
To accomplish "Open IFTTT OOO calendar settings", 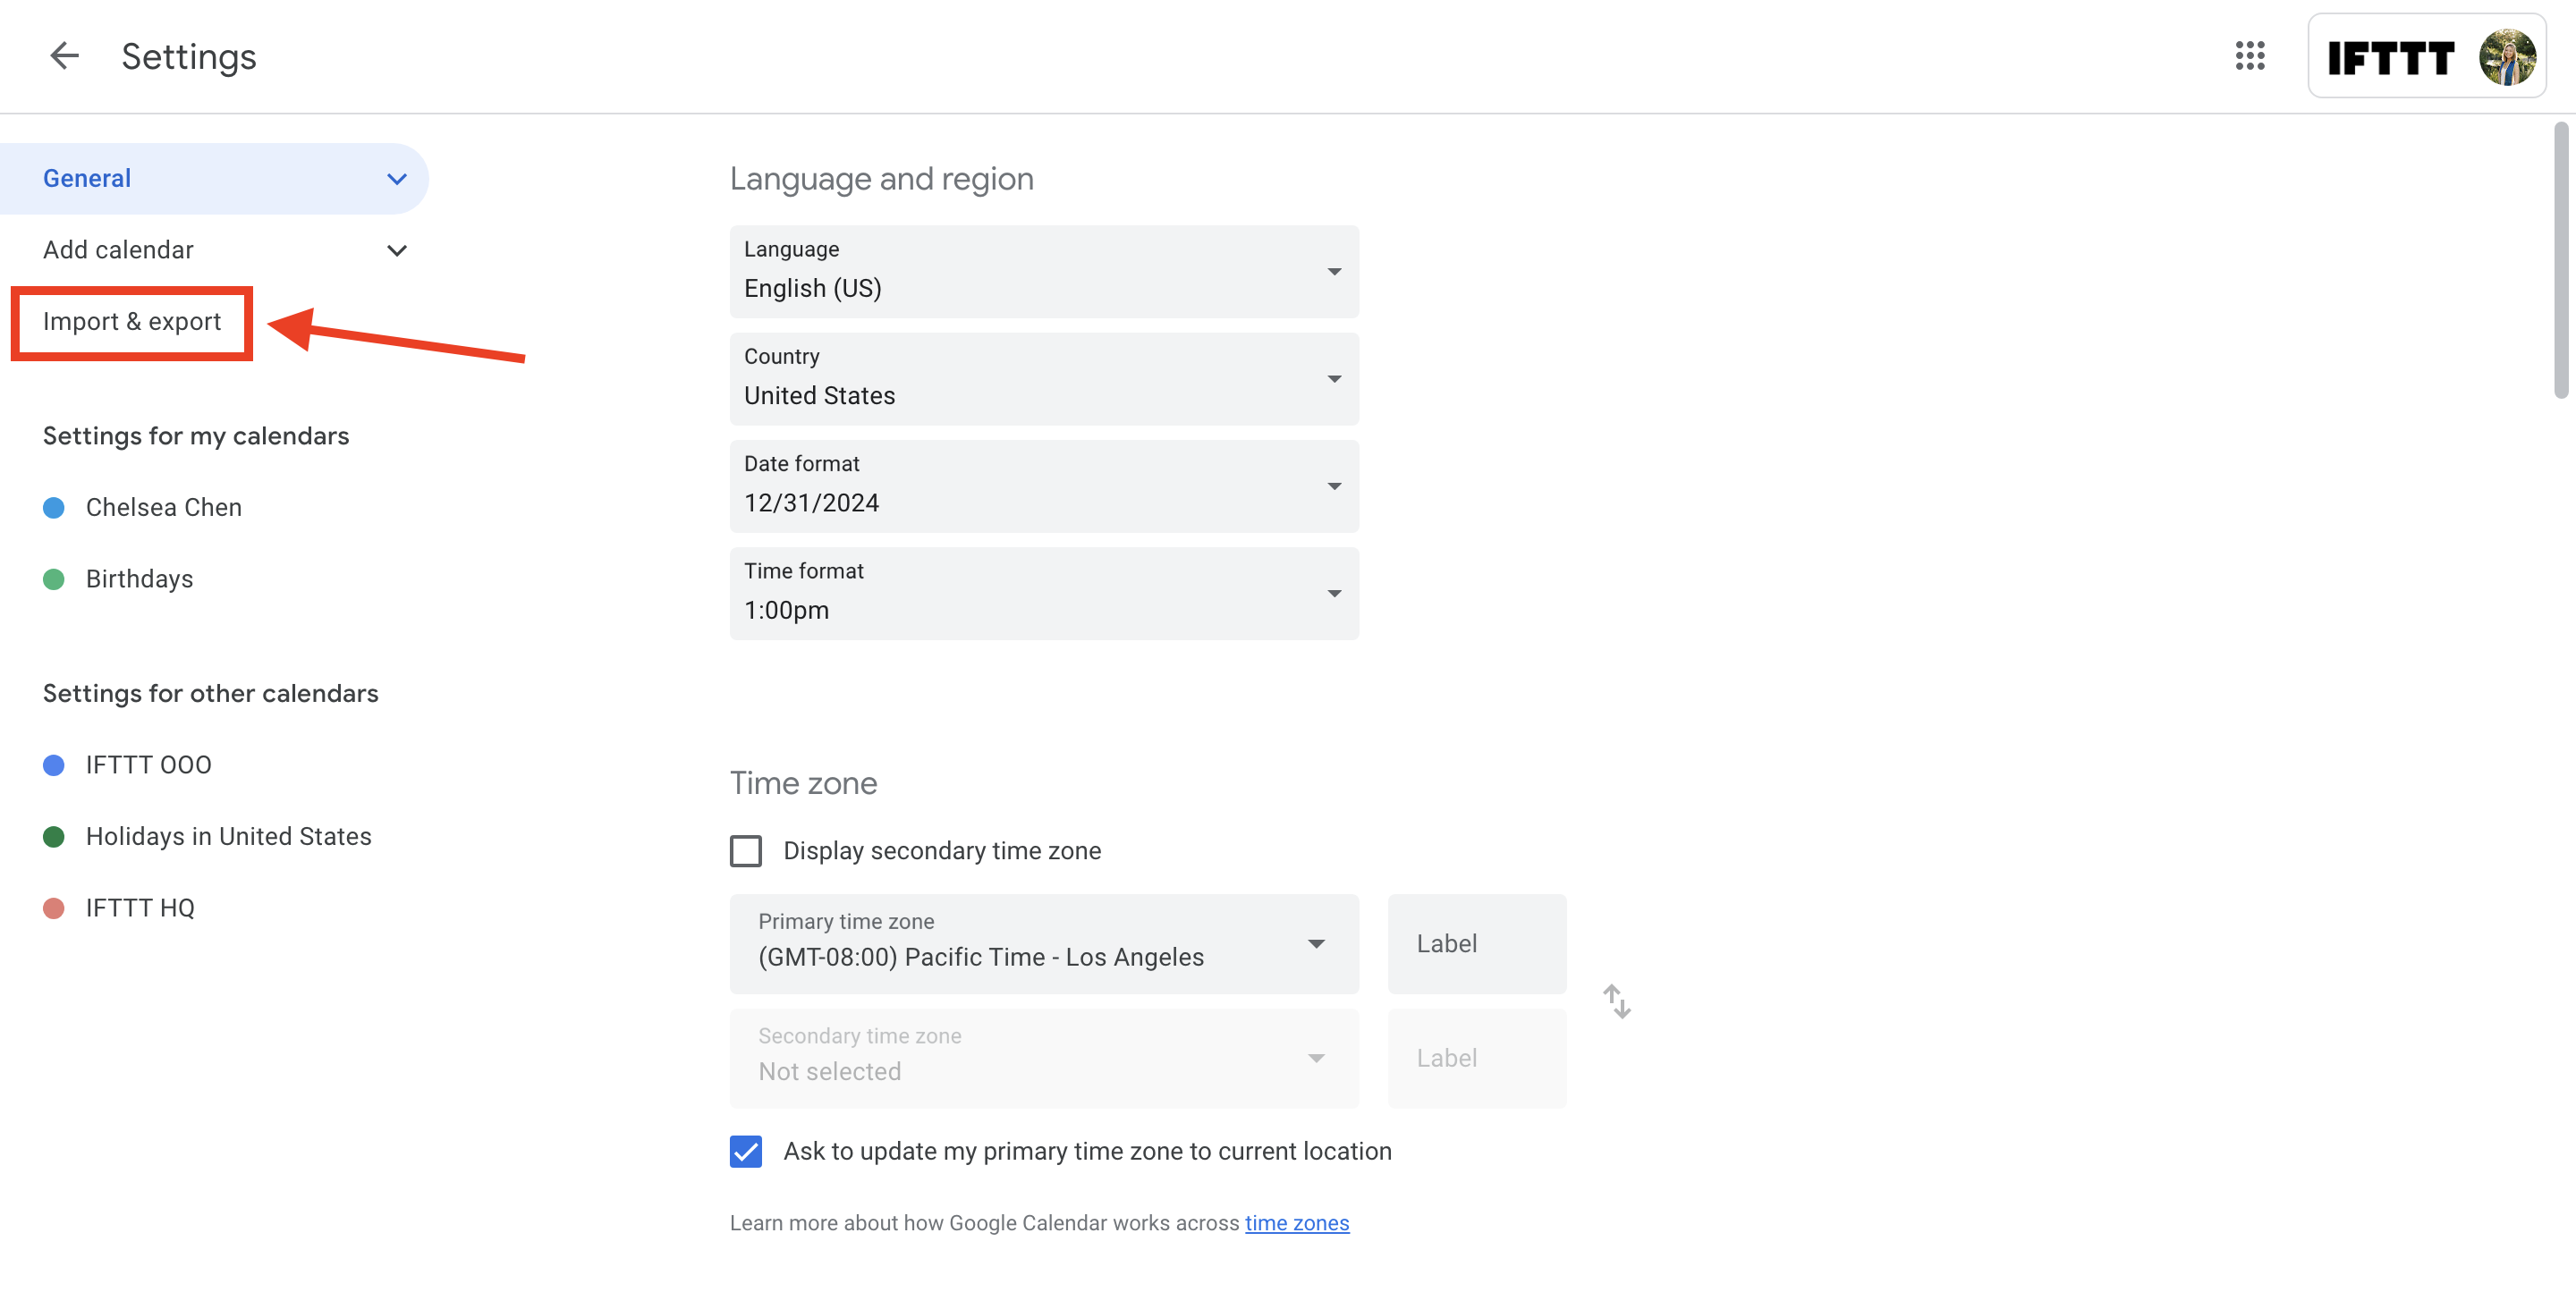I will (x=147, y=763).
